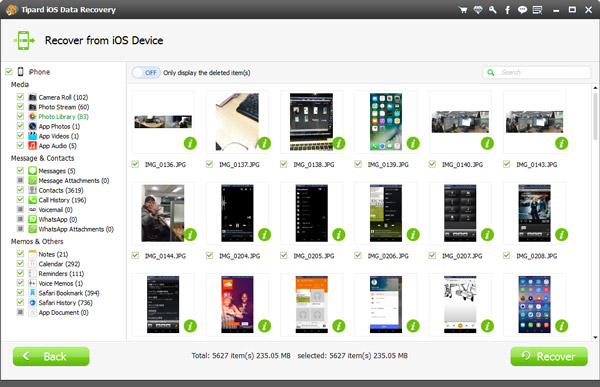Click the vertical scrollbar thumb
This screenshot has height=387, width=600.
coord(595,116)
